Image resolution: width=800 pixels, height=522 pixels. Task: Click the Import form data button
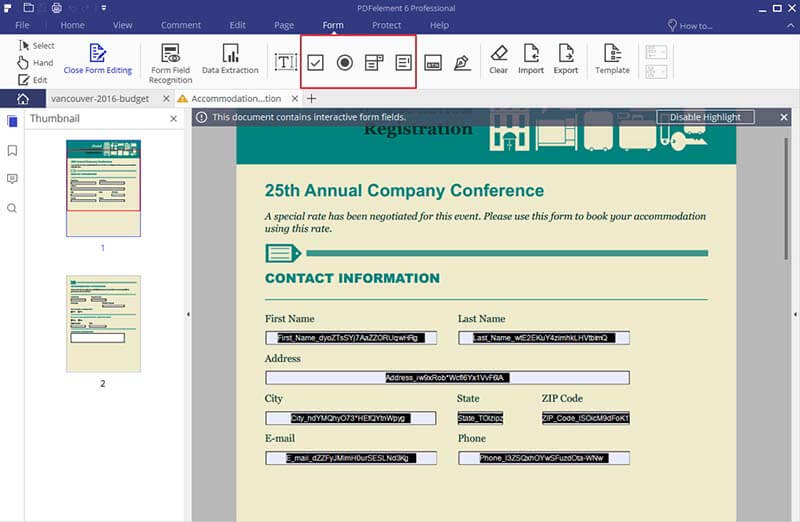pos(531,59)
